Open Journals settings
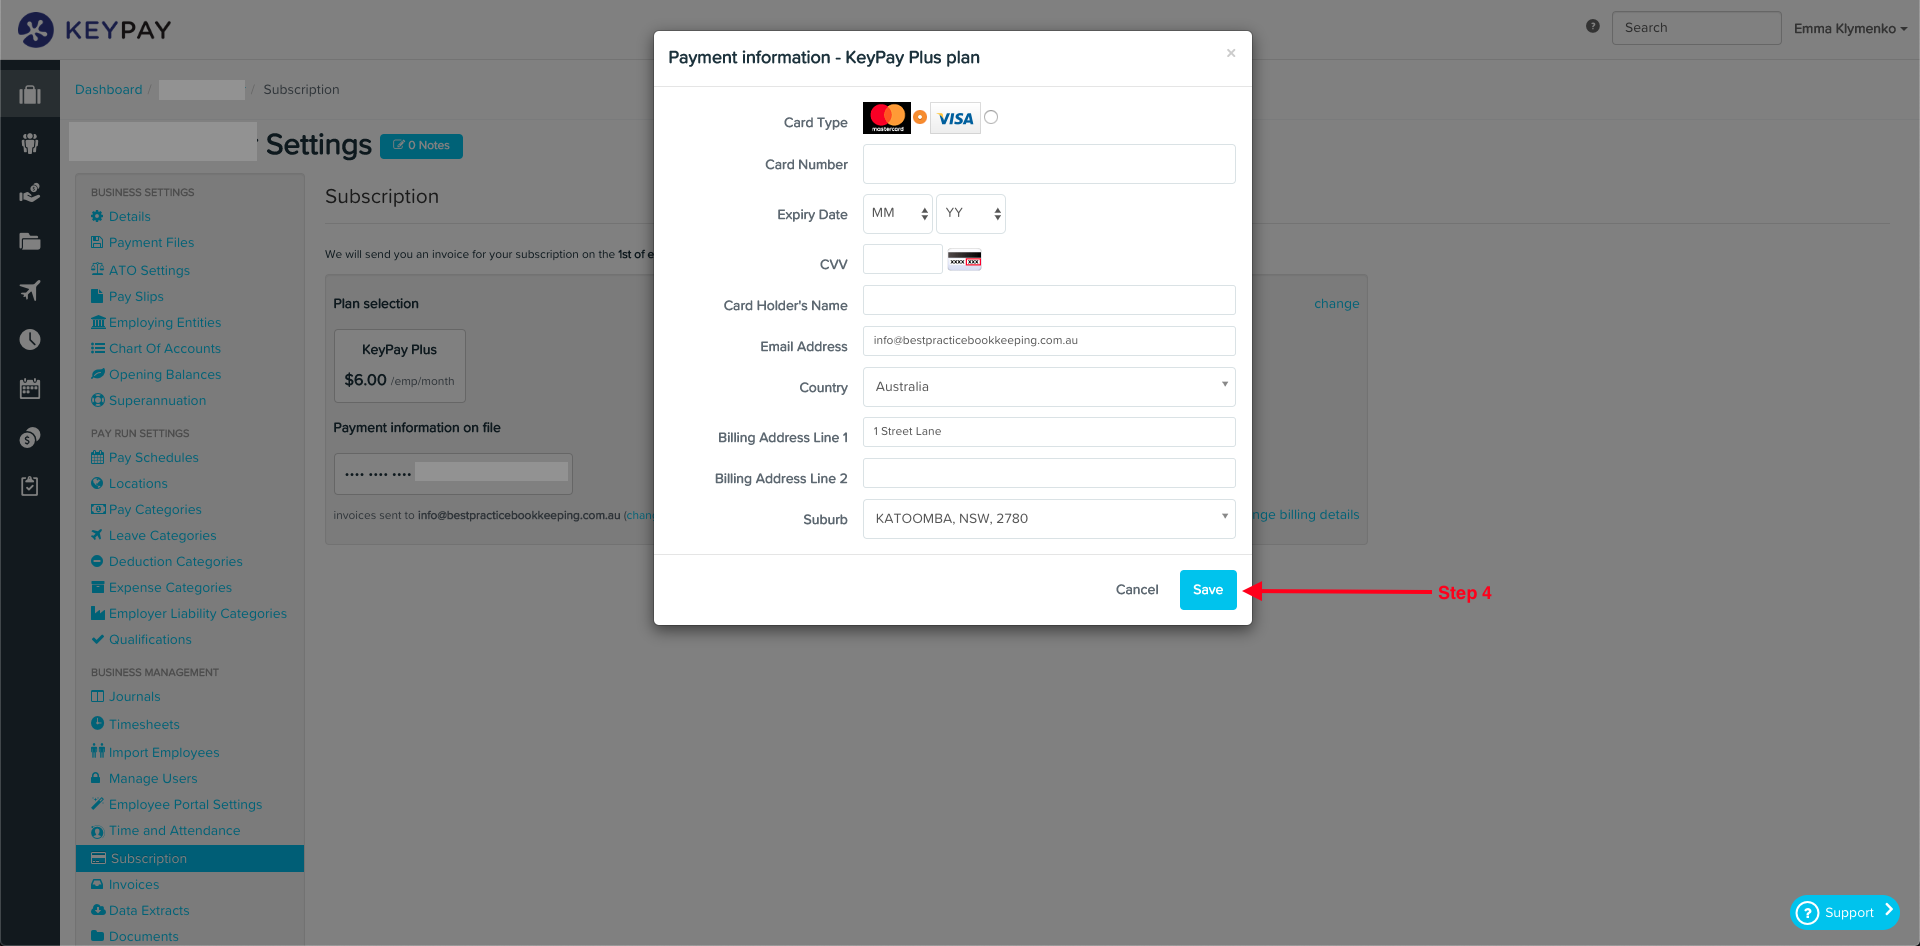1920x946 pixels. pyautogui.click(x=134, y=696)
